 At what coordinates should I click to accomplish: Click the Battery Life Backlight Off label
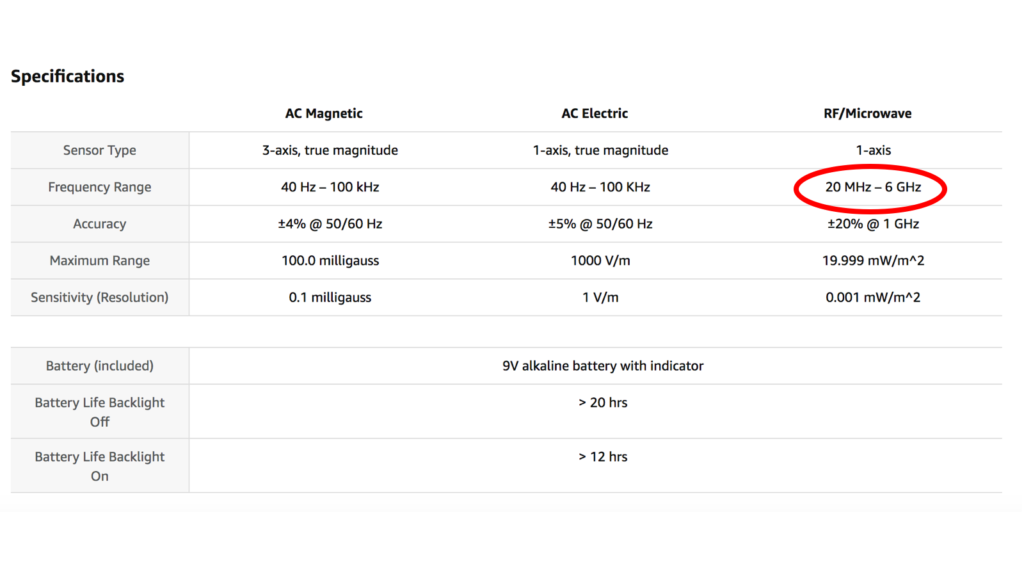(99, 412)
